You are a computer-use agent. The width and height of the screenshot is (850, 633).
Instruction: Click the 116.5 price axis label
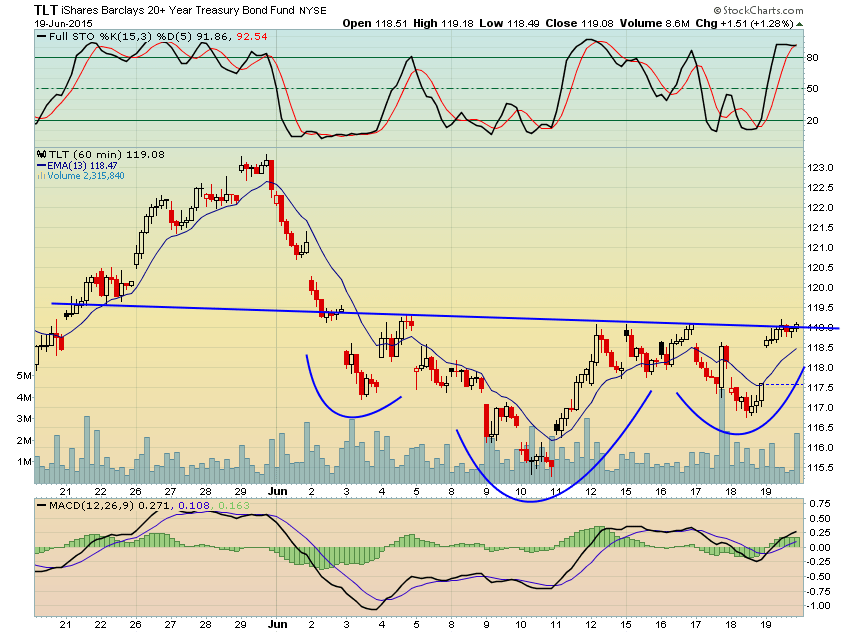(x=820, y=428)
